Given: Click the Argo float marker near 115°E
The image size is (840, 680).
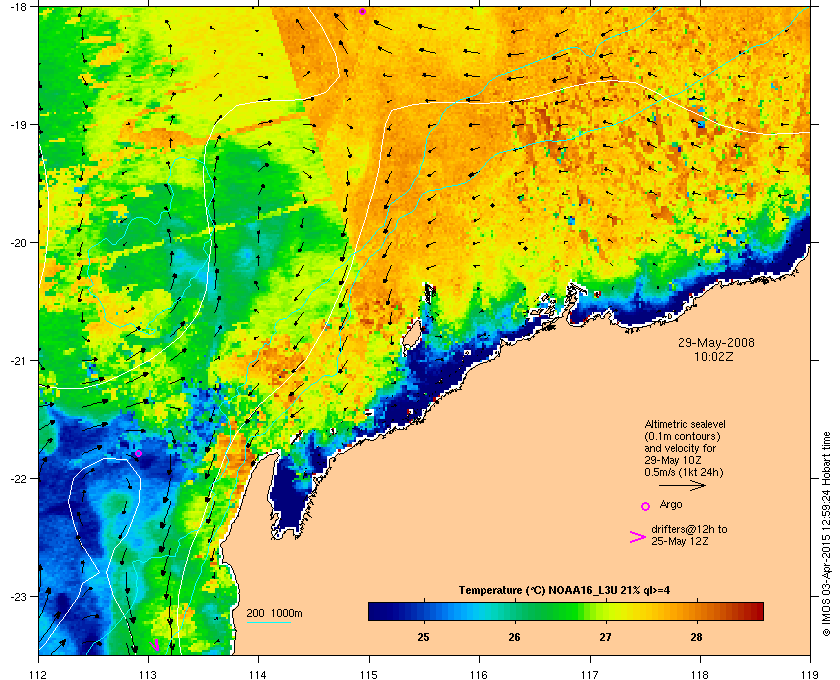Looking at the screenshot, I should click(363, 11).
